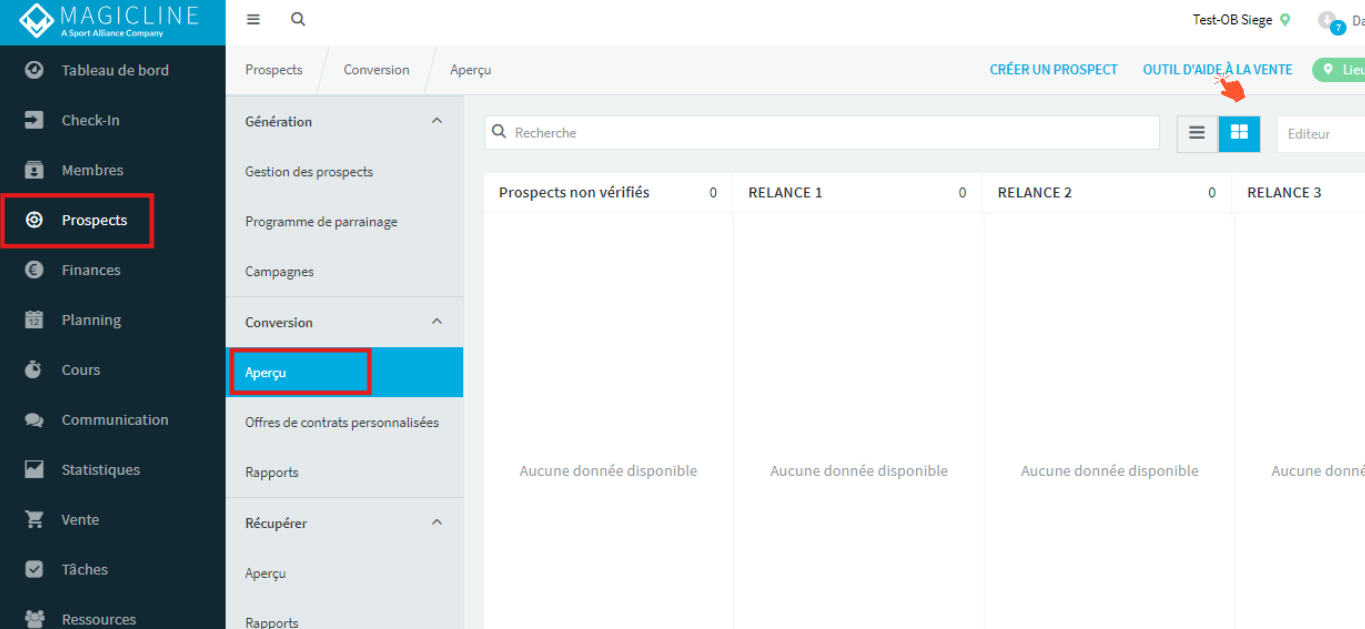Click the Communication chat bubbles icon
Viewport: 1365px width, 629px height.
pos(34,420)
